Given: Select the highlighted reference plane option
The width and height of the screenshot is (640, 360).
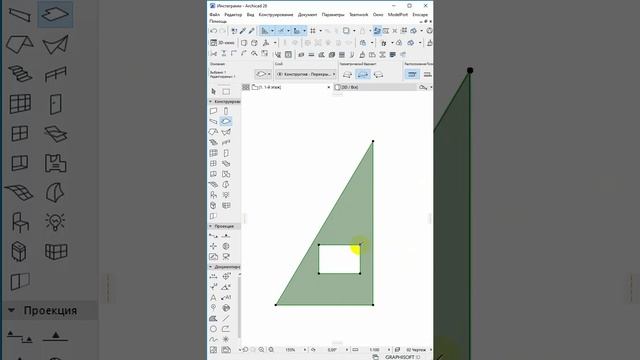Looking at the screenshot, I should 412,74.
